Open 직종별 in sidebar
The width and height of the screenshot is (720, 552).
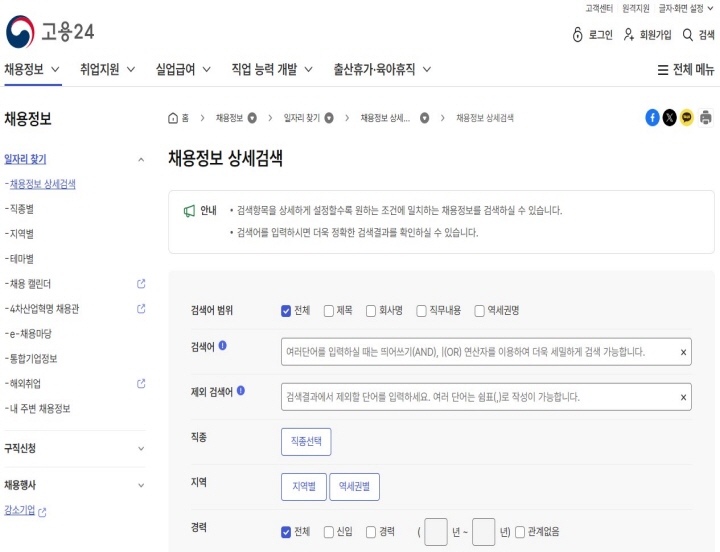(22, 209)
